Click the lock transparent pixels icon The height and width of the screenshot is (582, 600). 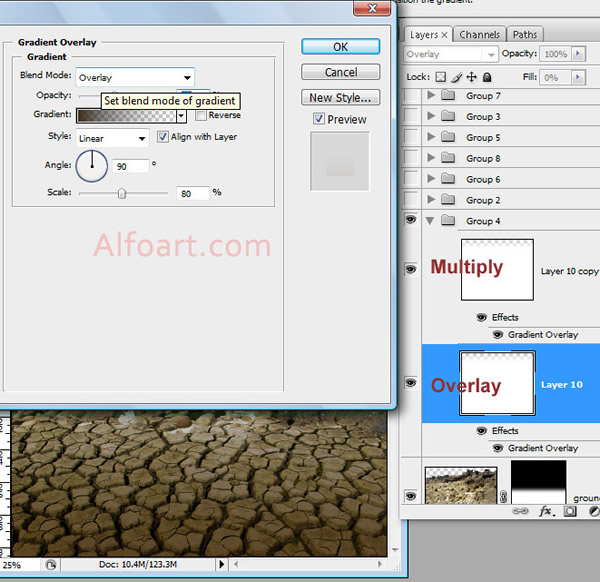pyautogui.click(x=441, y=77)
